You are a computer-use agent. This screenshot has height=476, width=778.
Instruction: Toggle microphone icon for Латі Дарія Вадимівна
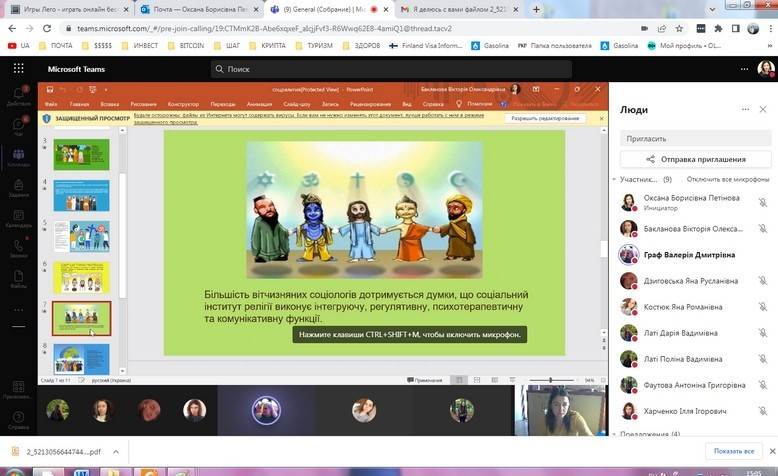point(763,333)
